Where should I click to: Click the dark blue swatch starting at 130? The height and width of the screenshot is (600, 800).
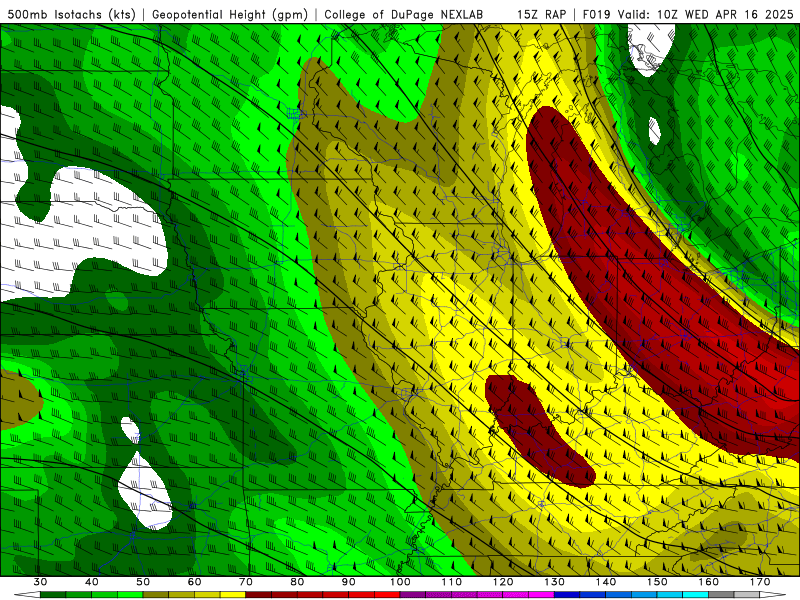click(x=567, y=595)
